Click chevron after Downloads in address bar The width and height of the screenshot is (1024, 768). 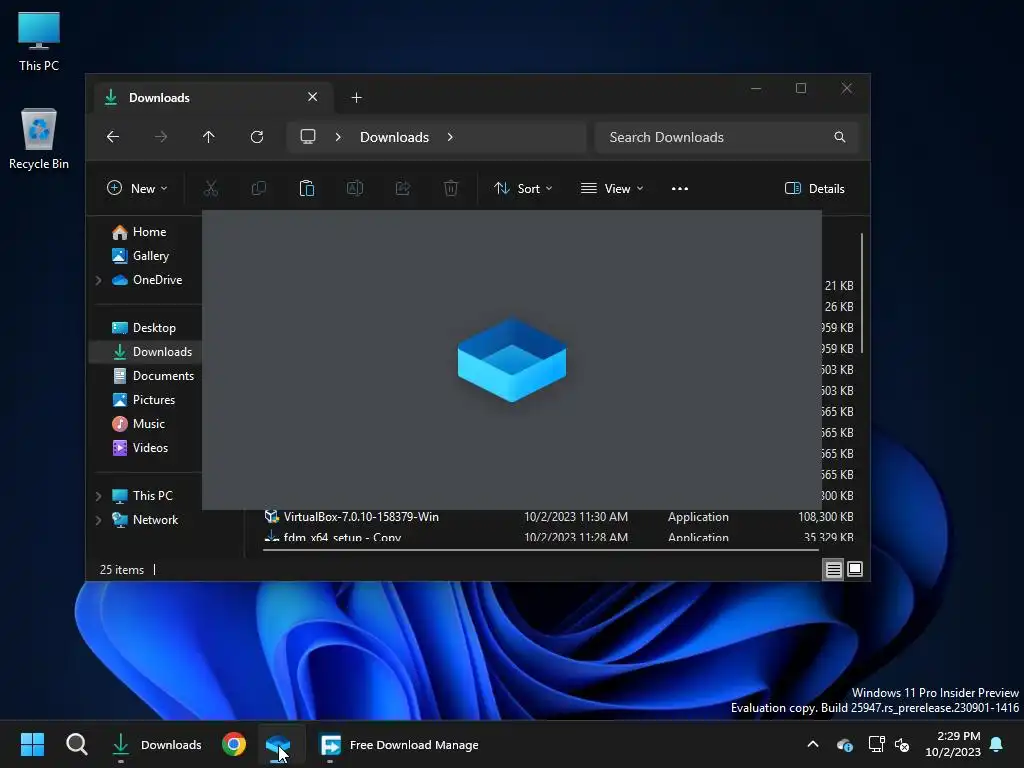pyautogui.click(x=450, y=136)
